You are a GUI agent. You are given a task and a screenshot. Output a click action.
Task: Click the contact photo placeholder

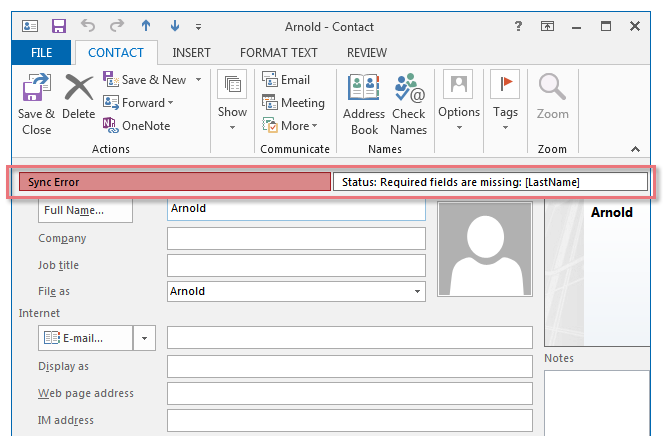(x=485, y=249)
